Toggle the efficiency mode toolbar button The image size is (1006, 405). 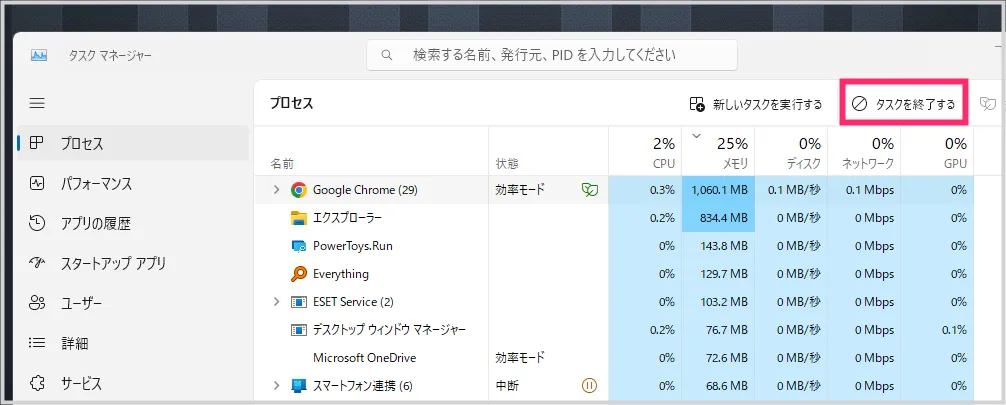(987, 104)
